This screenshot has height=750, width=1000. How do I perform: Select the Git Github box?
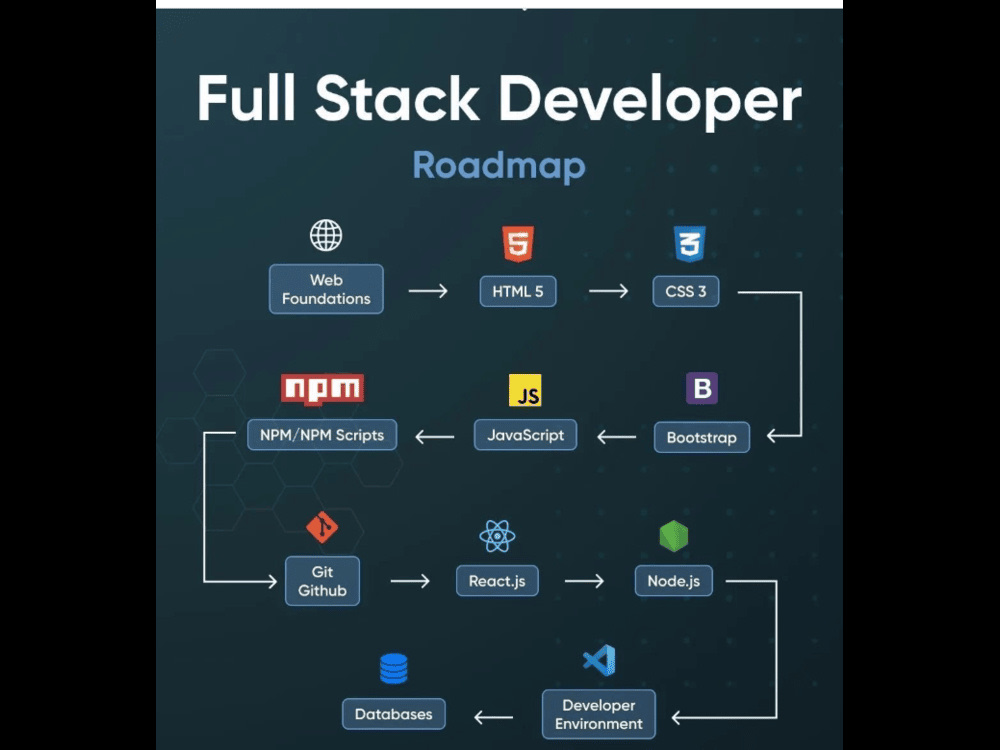pos(322,581)
